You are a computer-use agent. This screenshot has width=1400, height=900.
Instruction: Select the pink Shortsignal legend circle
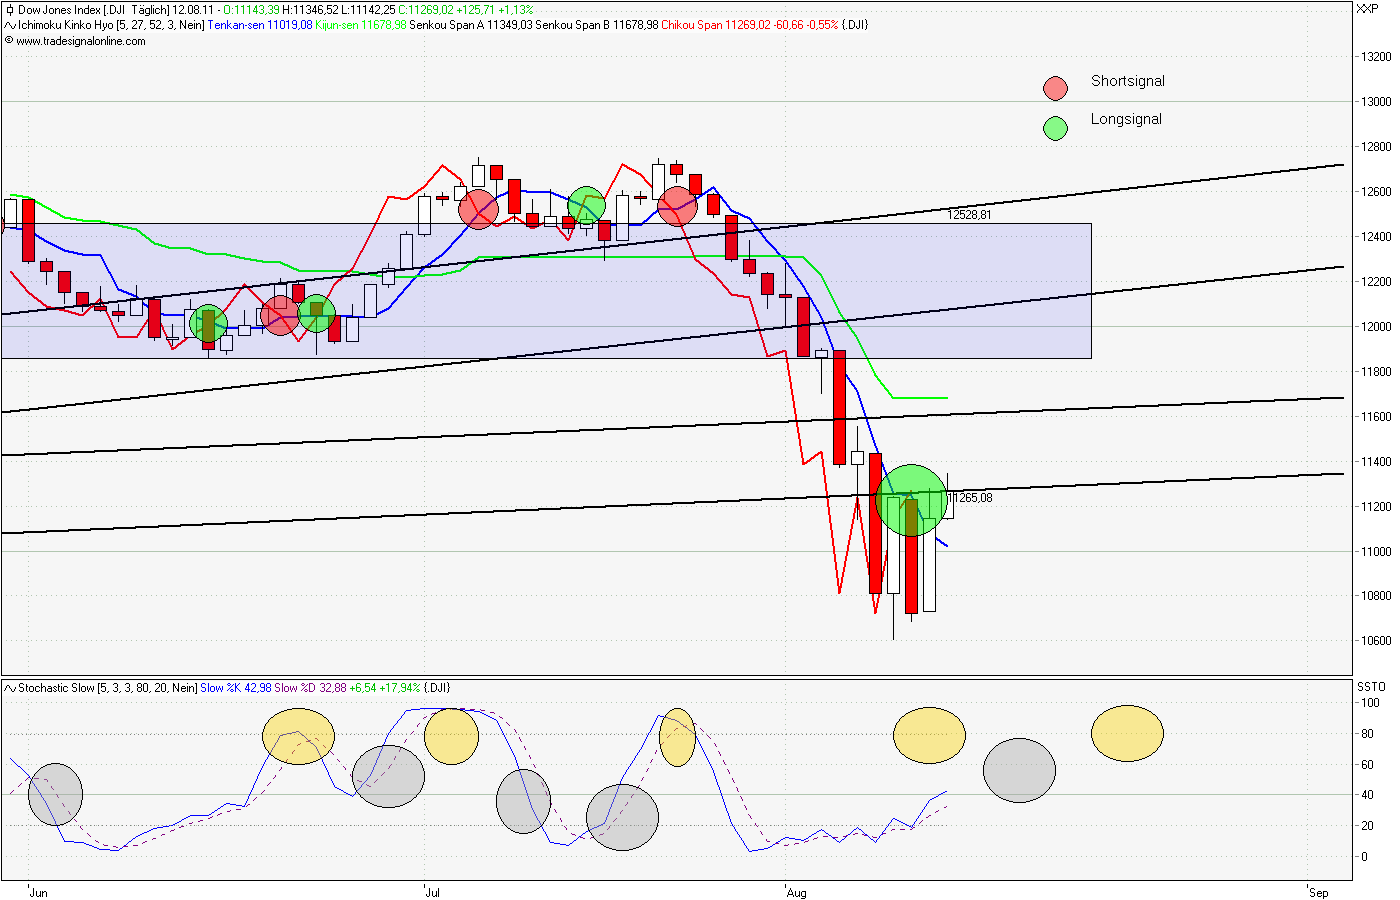click(1055, 88)
